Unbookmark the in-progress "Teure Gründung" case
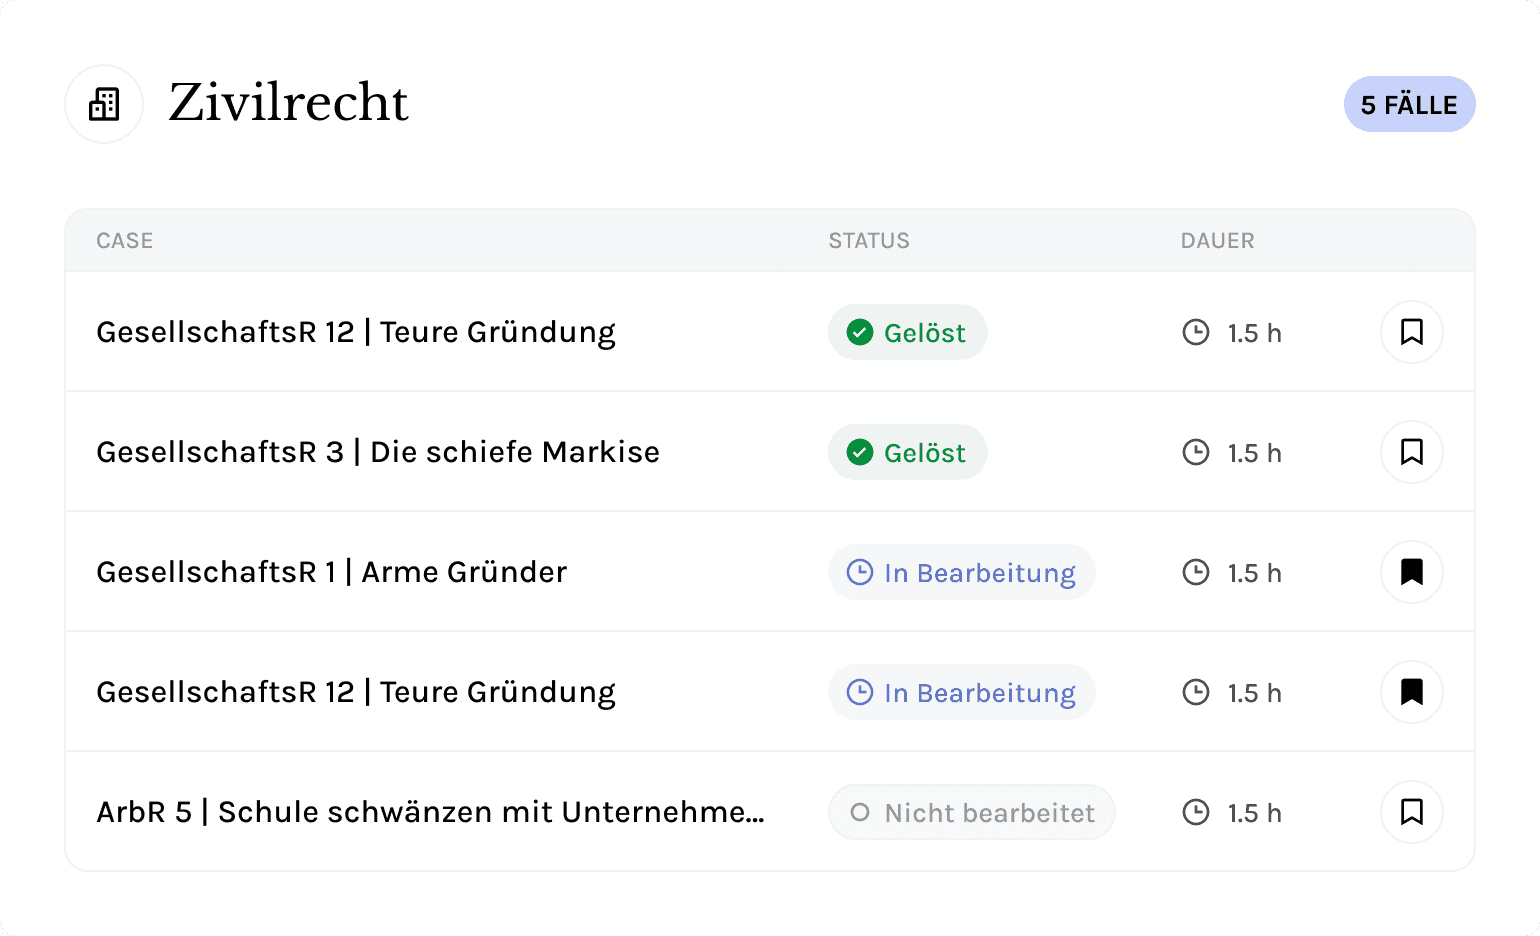 coord(1411,692)
